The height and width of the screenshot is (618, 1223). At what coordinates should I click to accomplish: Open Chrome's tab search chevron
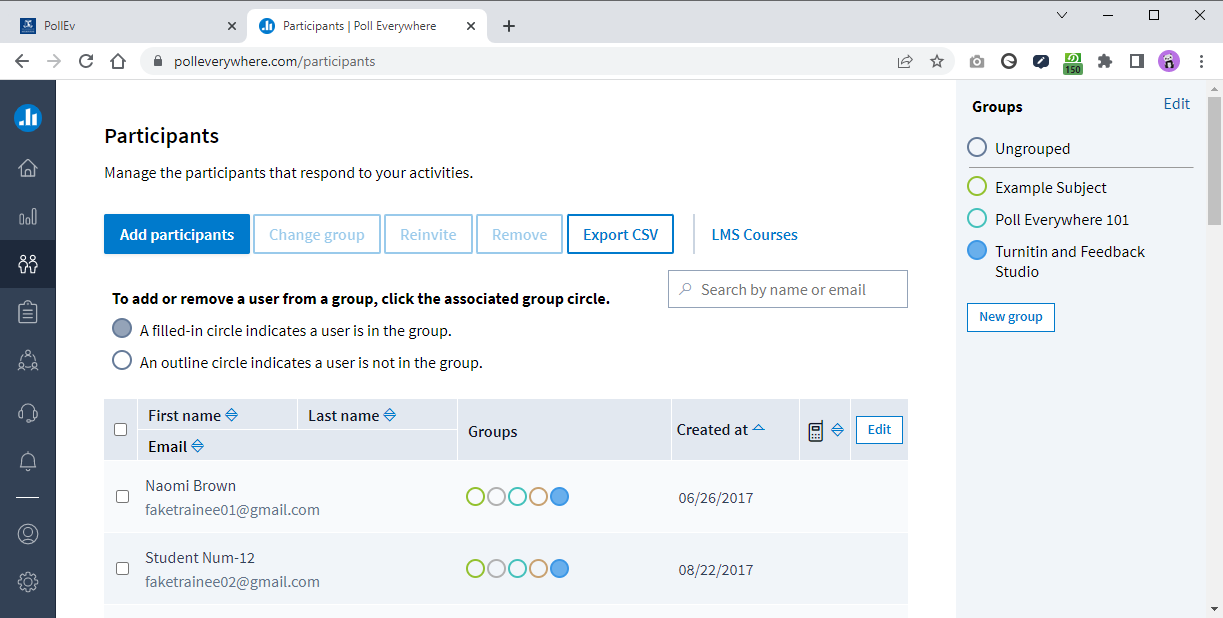point(1062,14)
